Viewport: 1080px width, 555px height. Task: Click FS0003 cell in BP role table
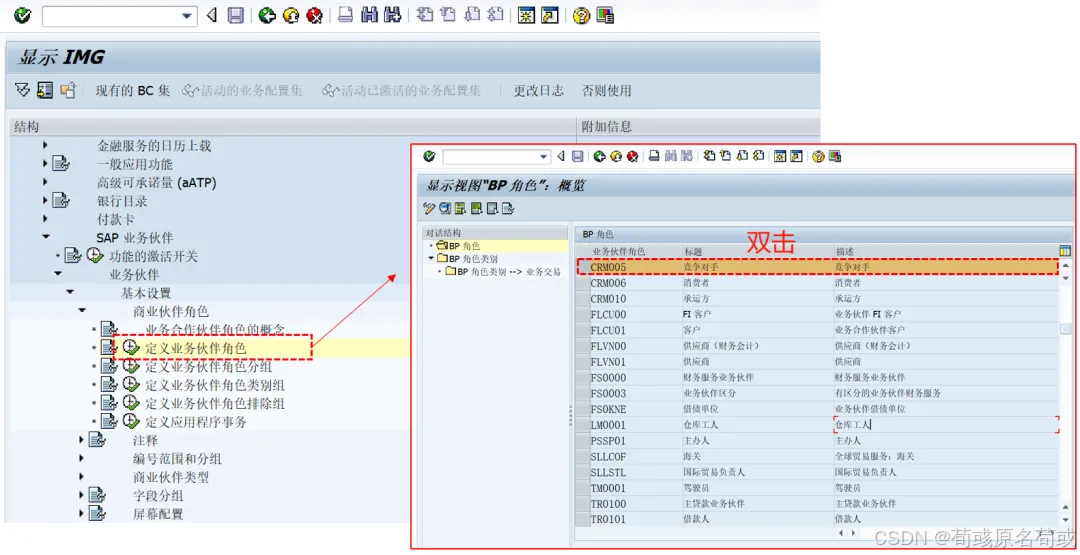click(x=608, y=393)
